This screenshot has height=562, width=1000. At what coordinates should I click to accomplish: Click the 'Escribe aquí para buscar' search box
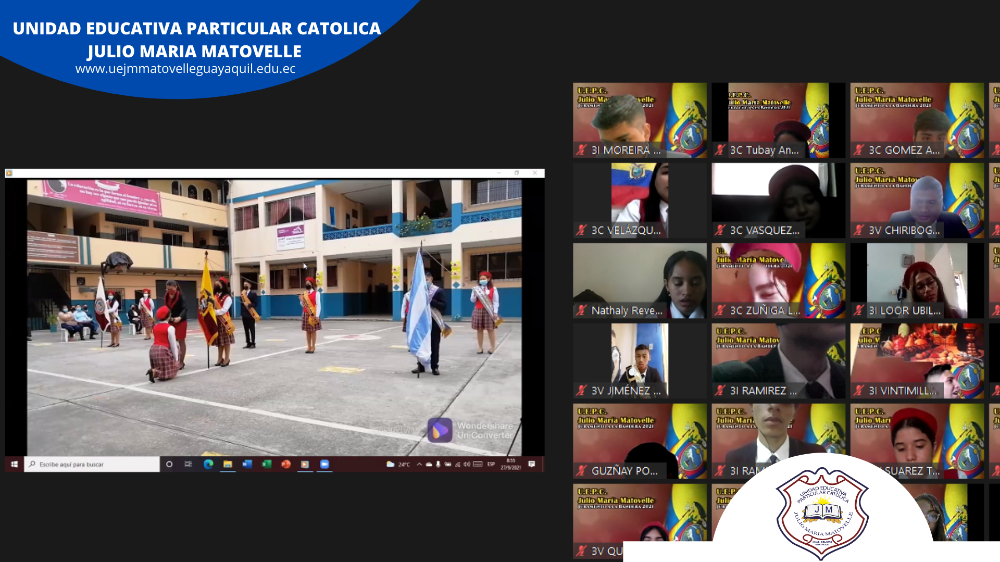[x=92, y=464]
